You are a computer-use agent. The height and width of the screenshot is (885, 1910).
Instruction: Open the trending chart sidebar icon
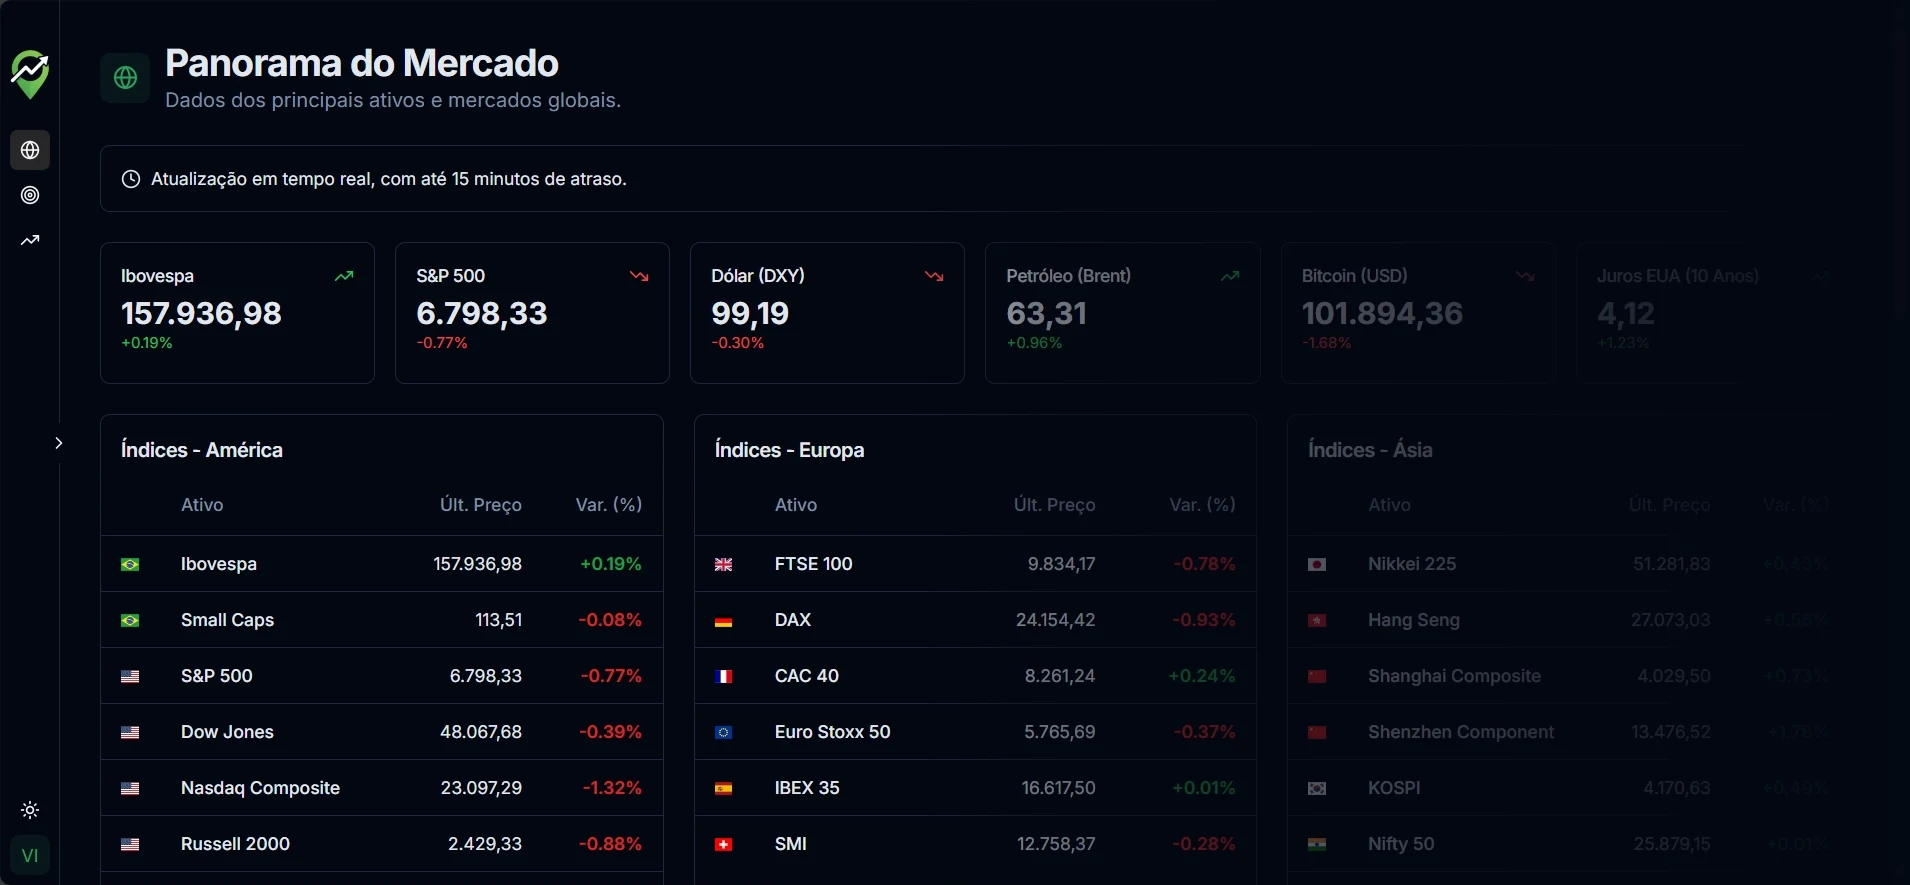pos(30,240)
